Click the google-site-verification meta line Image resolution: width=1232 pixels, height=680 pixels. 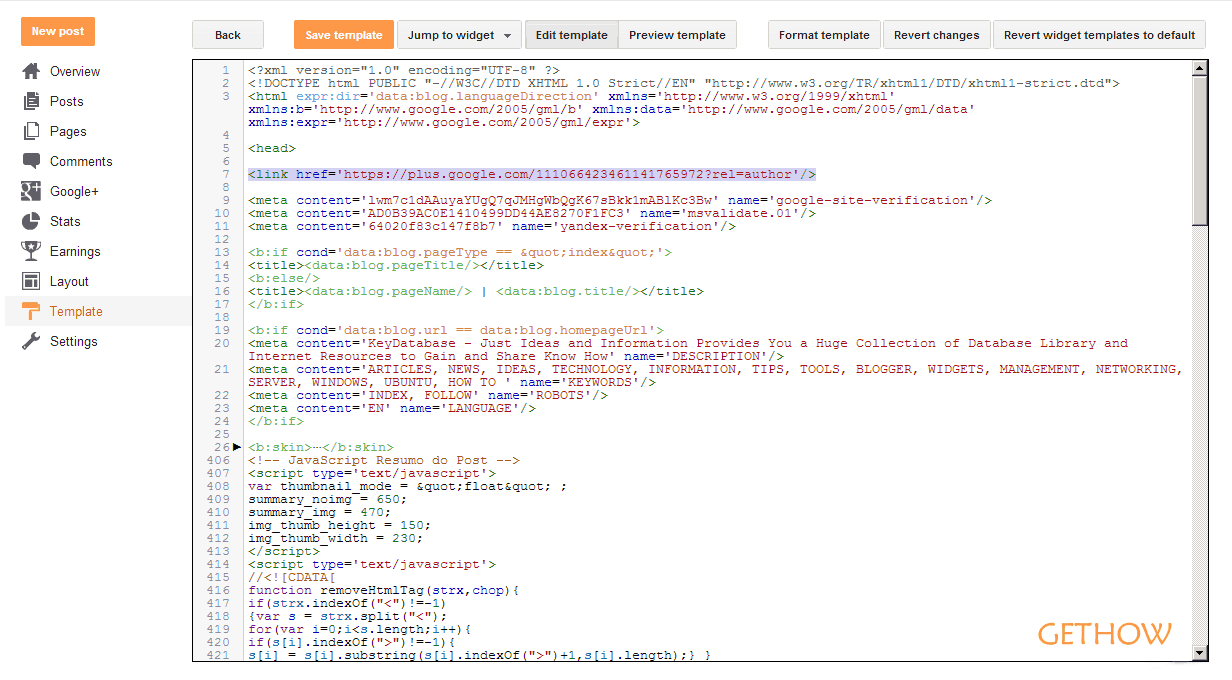(x=620, y=200)
